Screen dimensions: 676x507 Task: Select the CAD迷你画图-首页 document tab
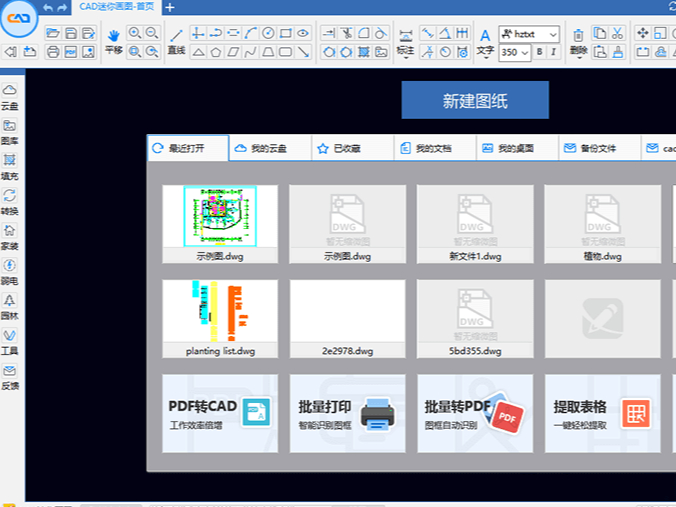[x=117, y=7]
